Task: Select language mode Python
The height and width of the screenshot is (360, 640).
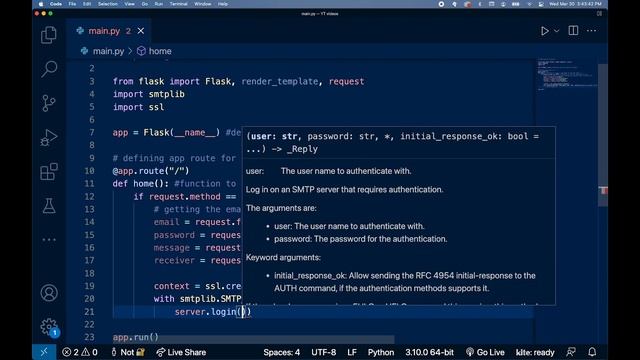Action: 381,352
